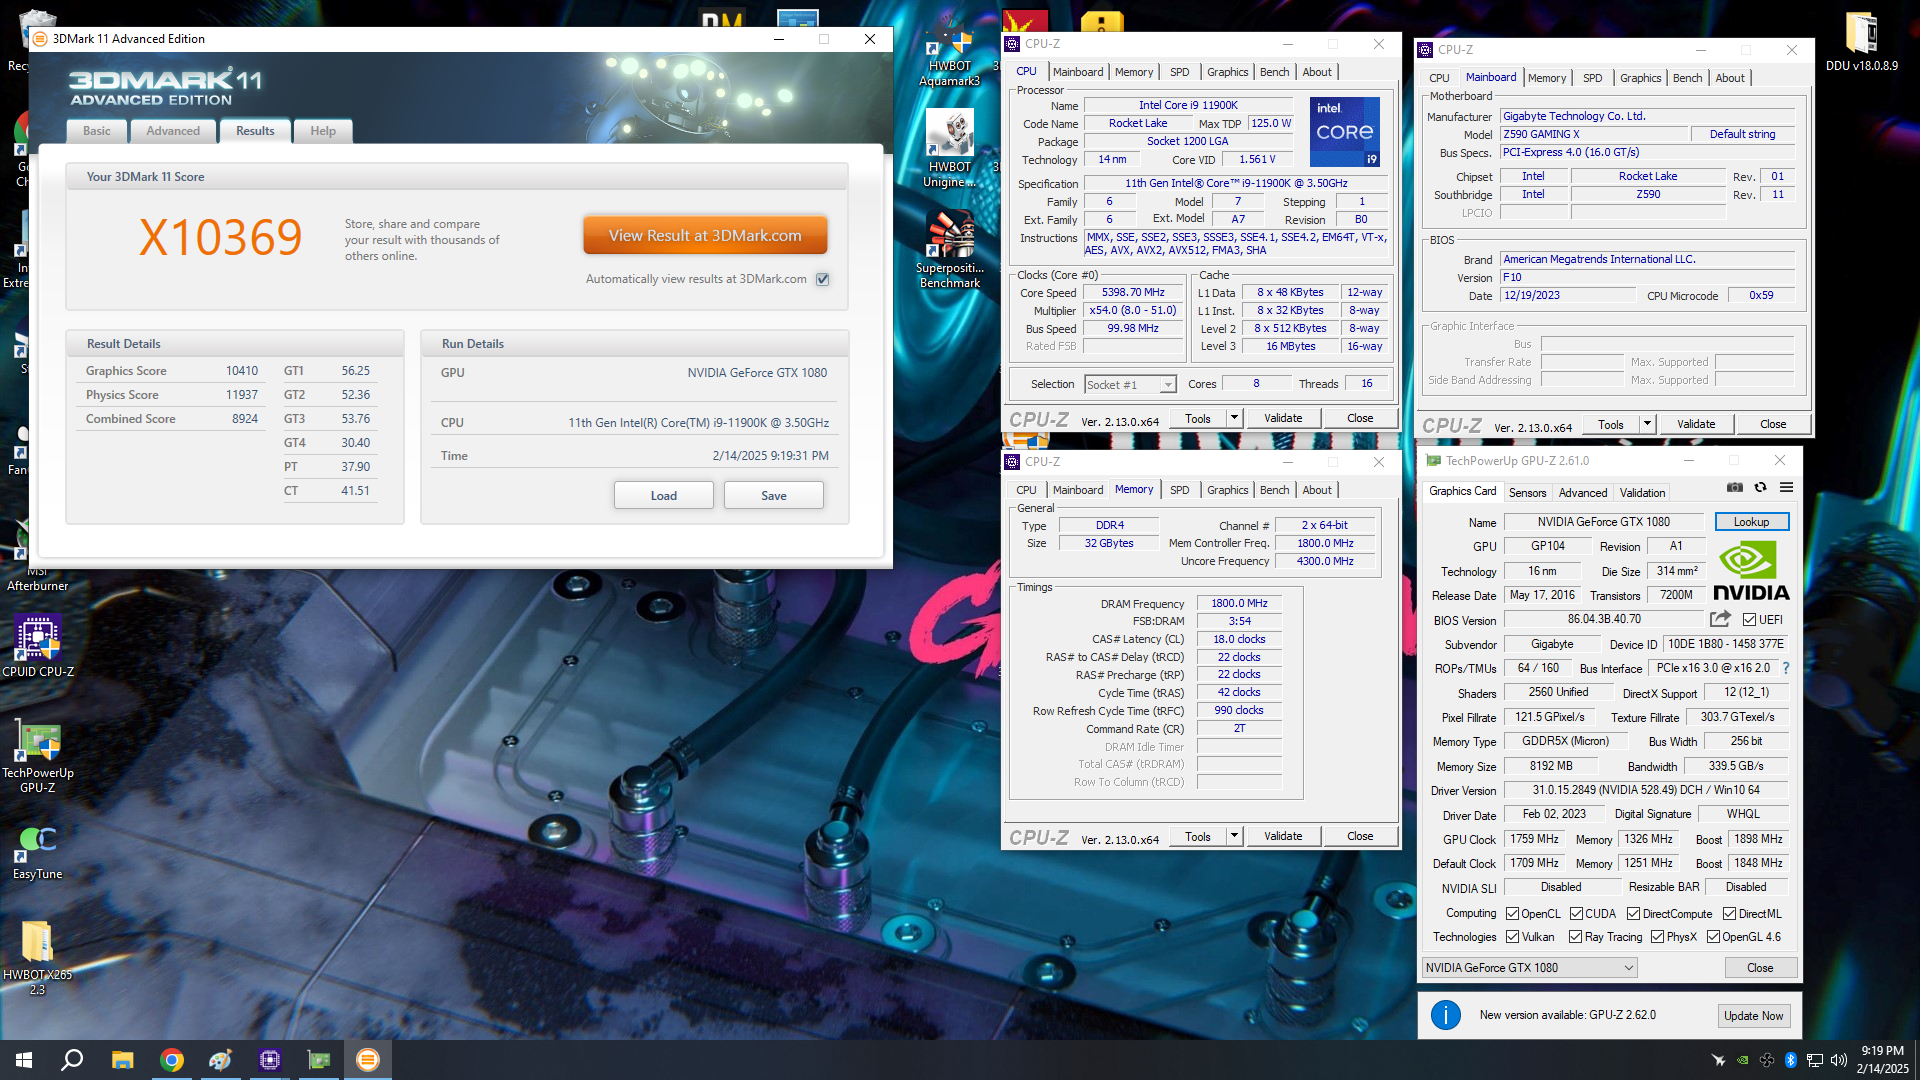1920x1080 pixels.
Task: Switch to CPU-Z via its taskbar icon
Action: pos(270,1060)
